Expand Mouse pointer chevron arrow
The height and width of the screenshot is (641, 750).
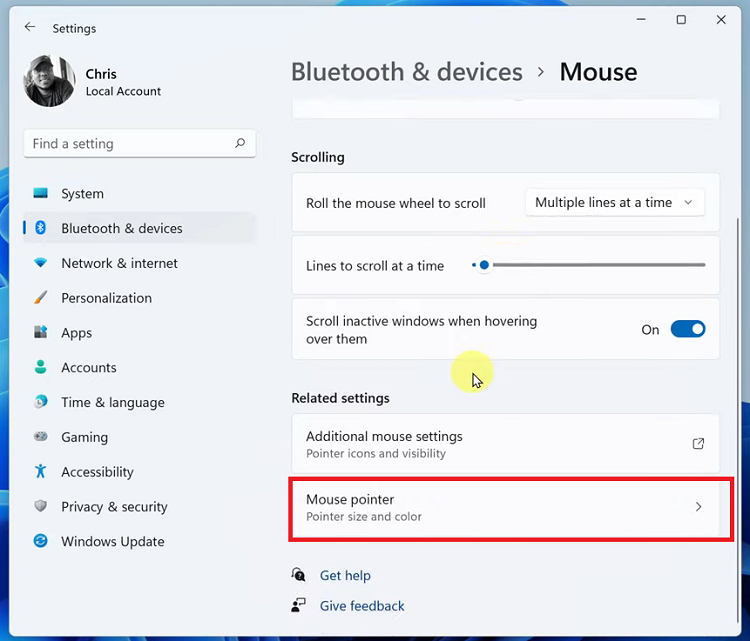tap(698, 507)
